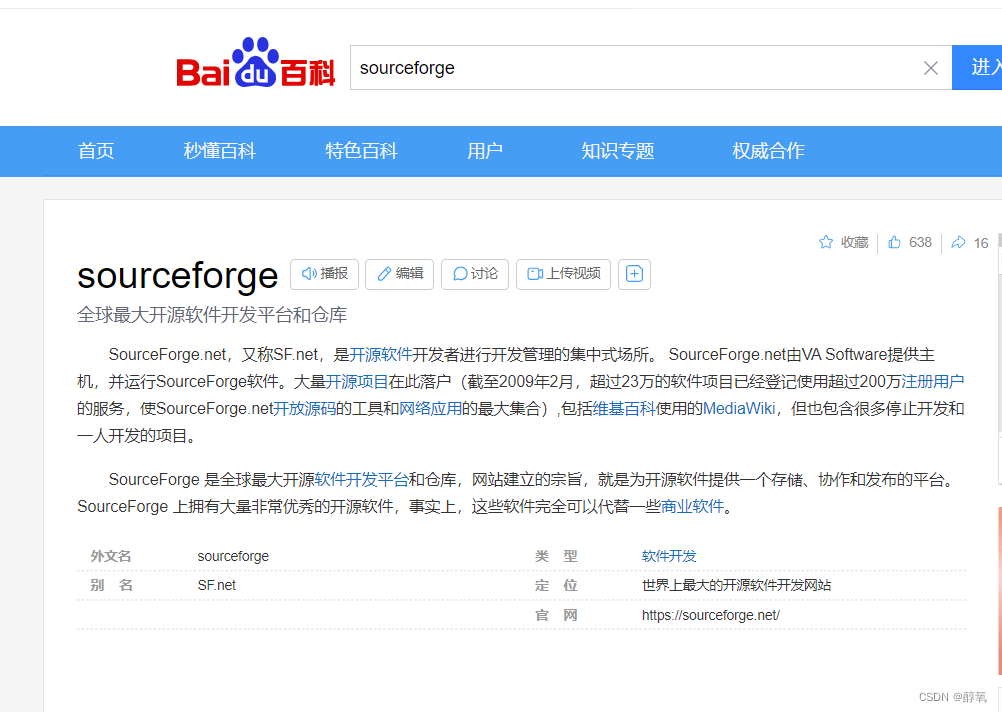
Task: Open the 用户 navigation tab
Action: pos(484,151)
